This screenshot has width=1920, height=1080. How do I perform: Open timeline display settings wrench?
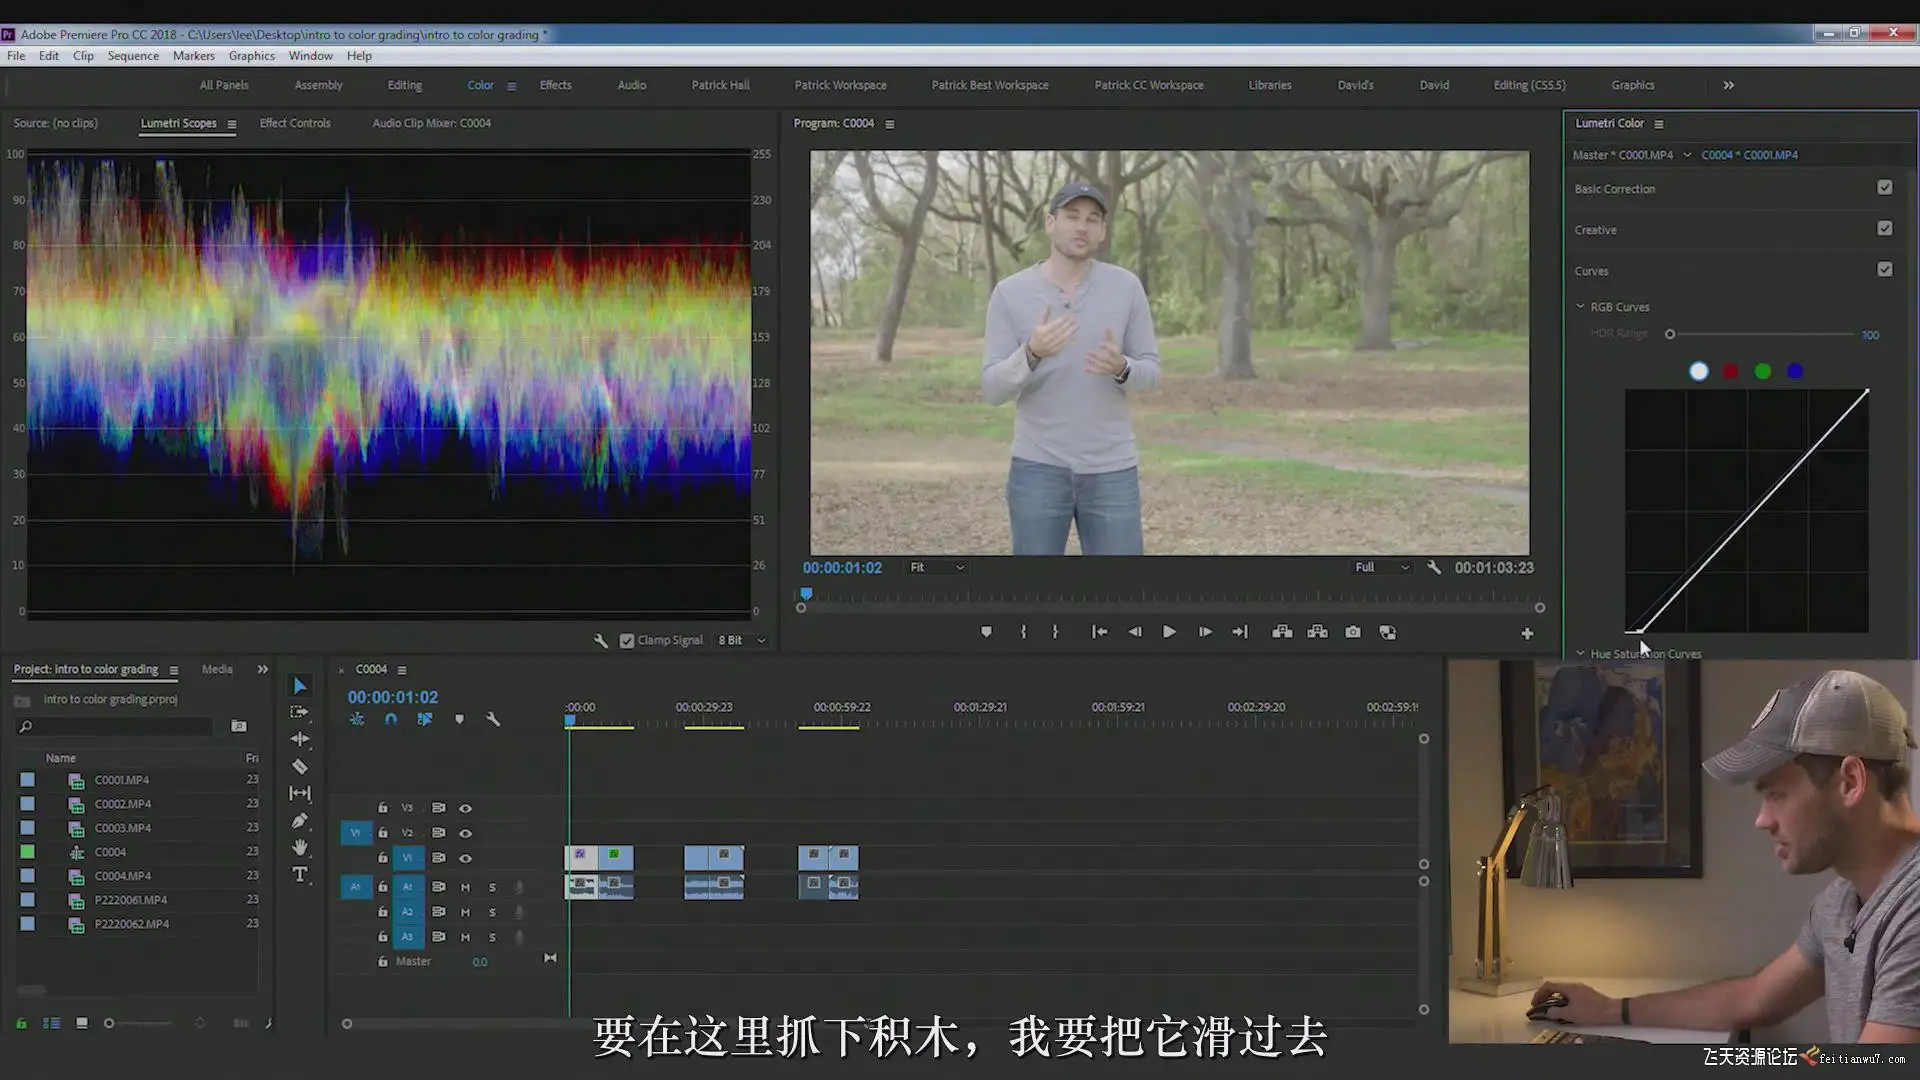(493, 719)
